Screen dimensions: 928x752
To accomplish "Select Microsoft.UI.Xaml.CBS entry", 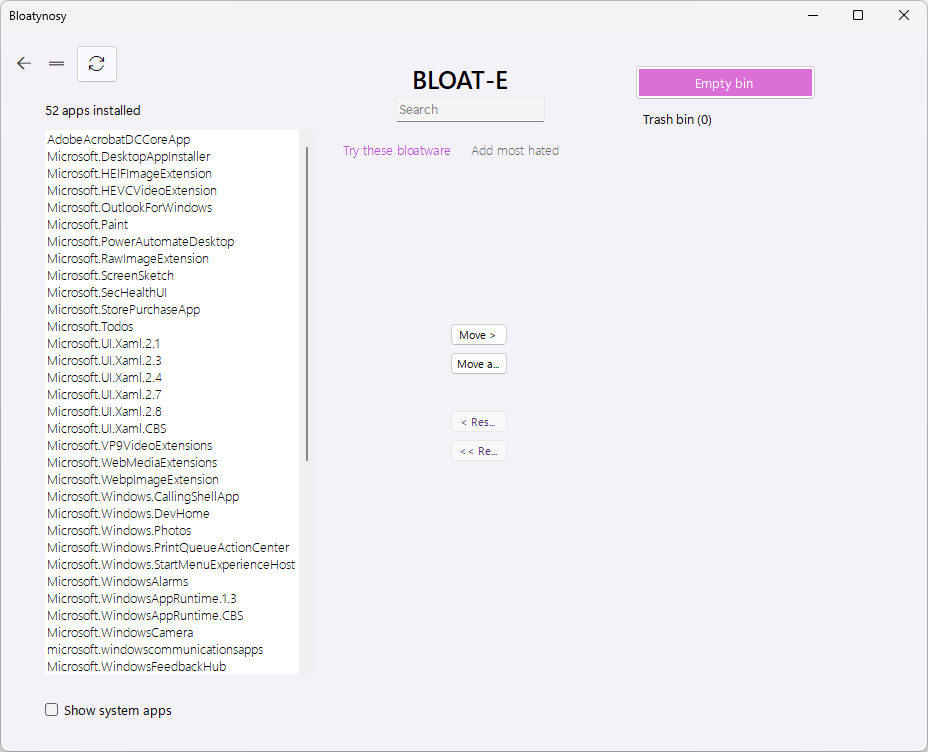I will [172, 428].
